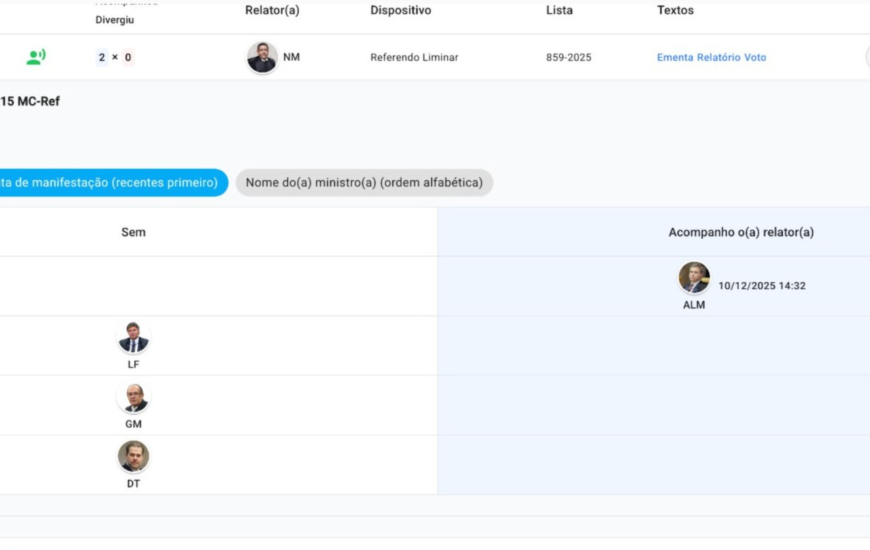The height and width of the screenshot is (550, 870).
Task: Click minister GM's avatar
Action: 133,398
